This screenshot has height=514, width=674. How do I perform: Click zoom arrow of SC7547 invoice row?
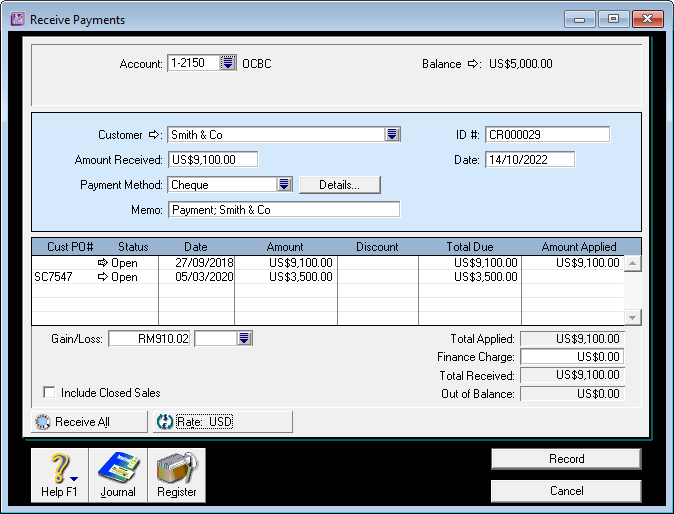102,277
